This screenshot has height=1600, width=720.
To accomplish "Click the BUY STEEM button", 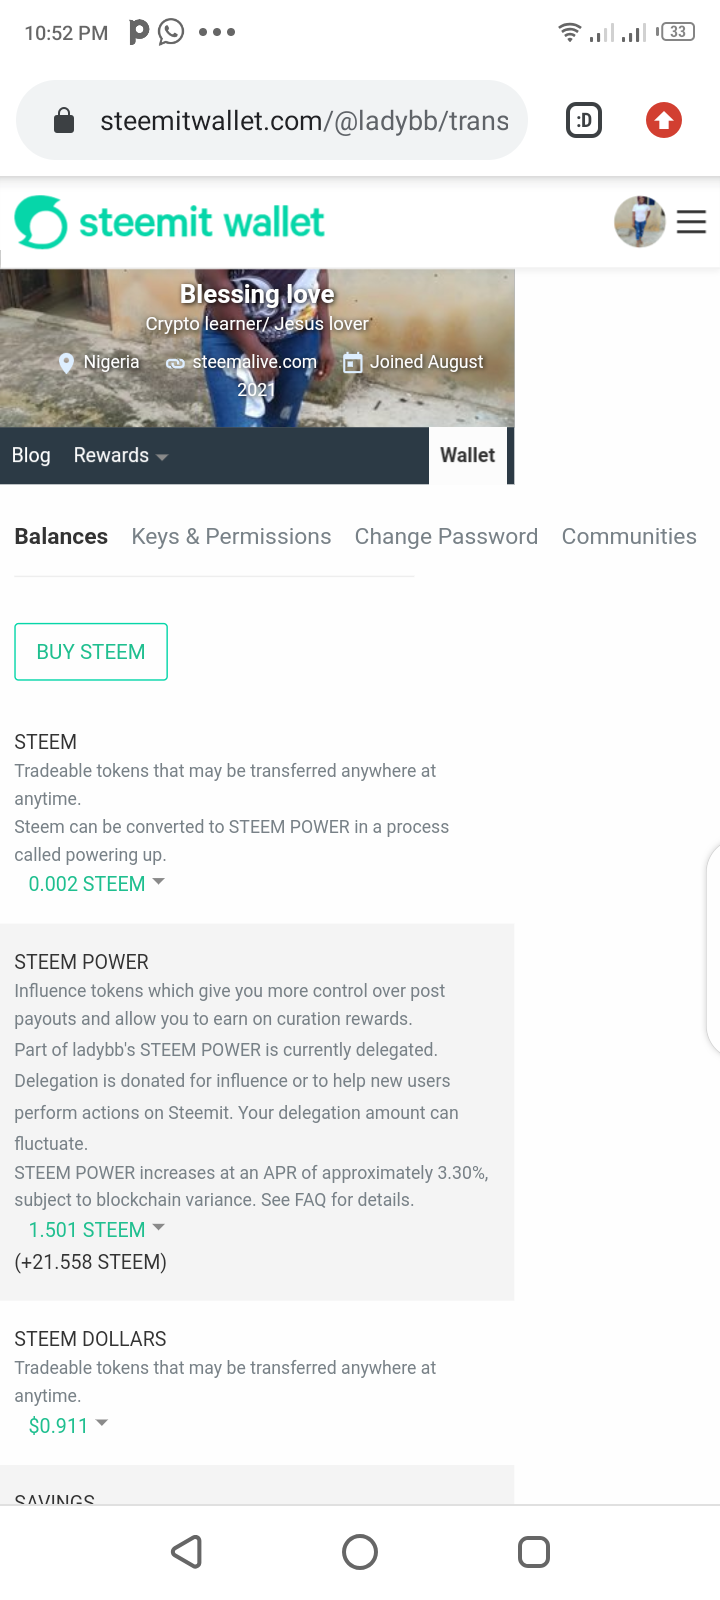I will tap(91, 652).
